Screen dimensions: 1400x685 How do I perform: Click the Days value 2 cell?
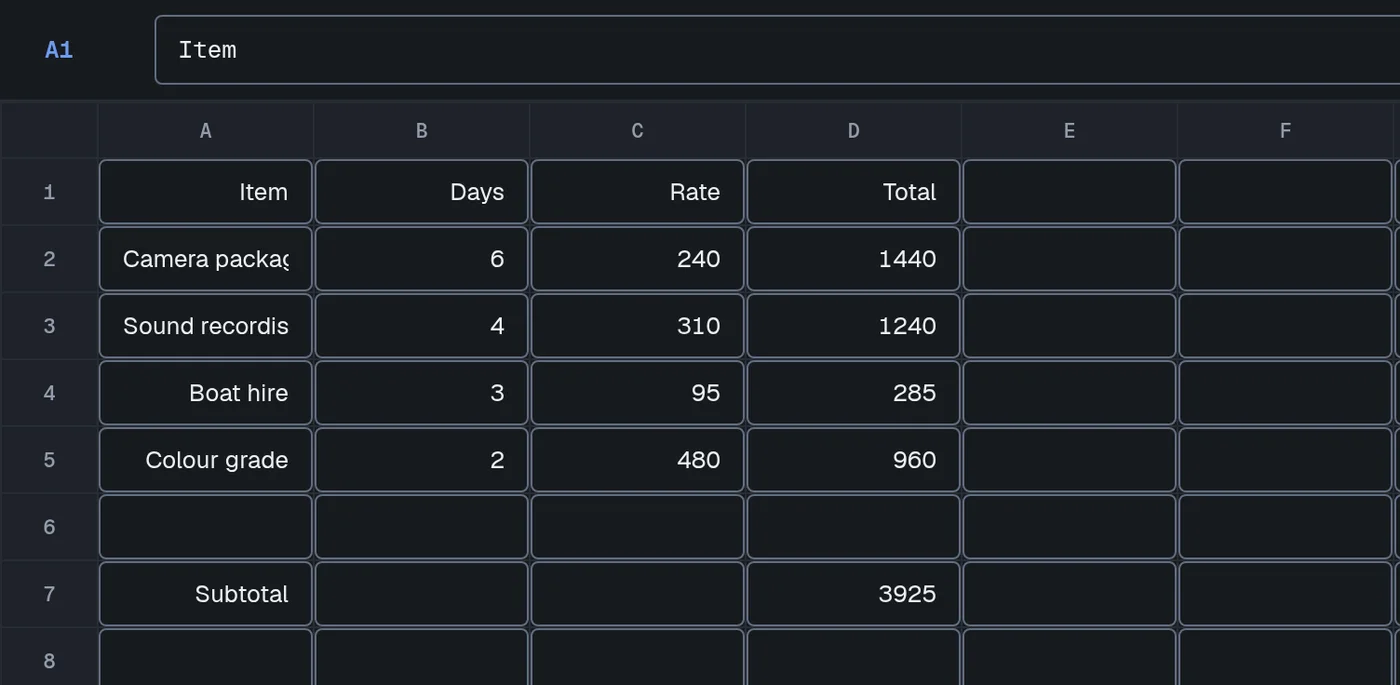point(422,460)
